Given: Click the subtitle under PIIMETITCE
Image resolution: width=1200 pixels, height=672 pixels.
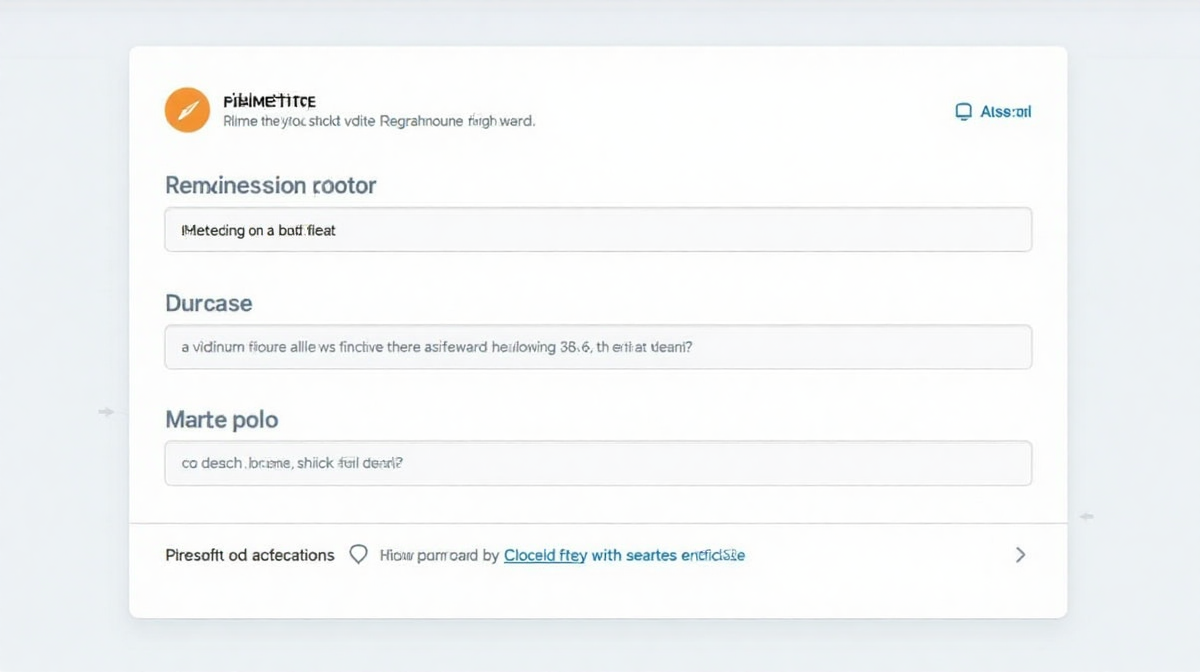Looking at the screenshot, I should coord(378,121).
